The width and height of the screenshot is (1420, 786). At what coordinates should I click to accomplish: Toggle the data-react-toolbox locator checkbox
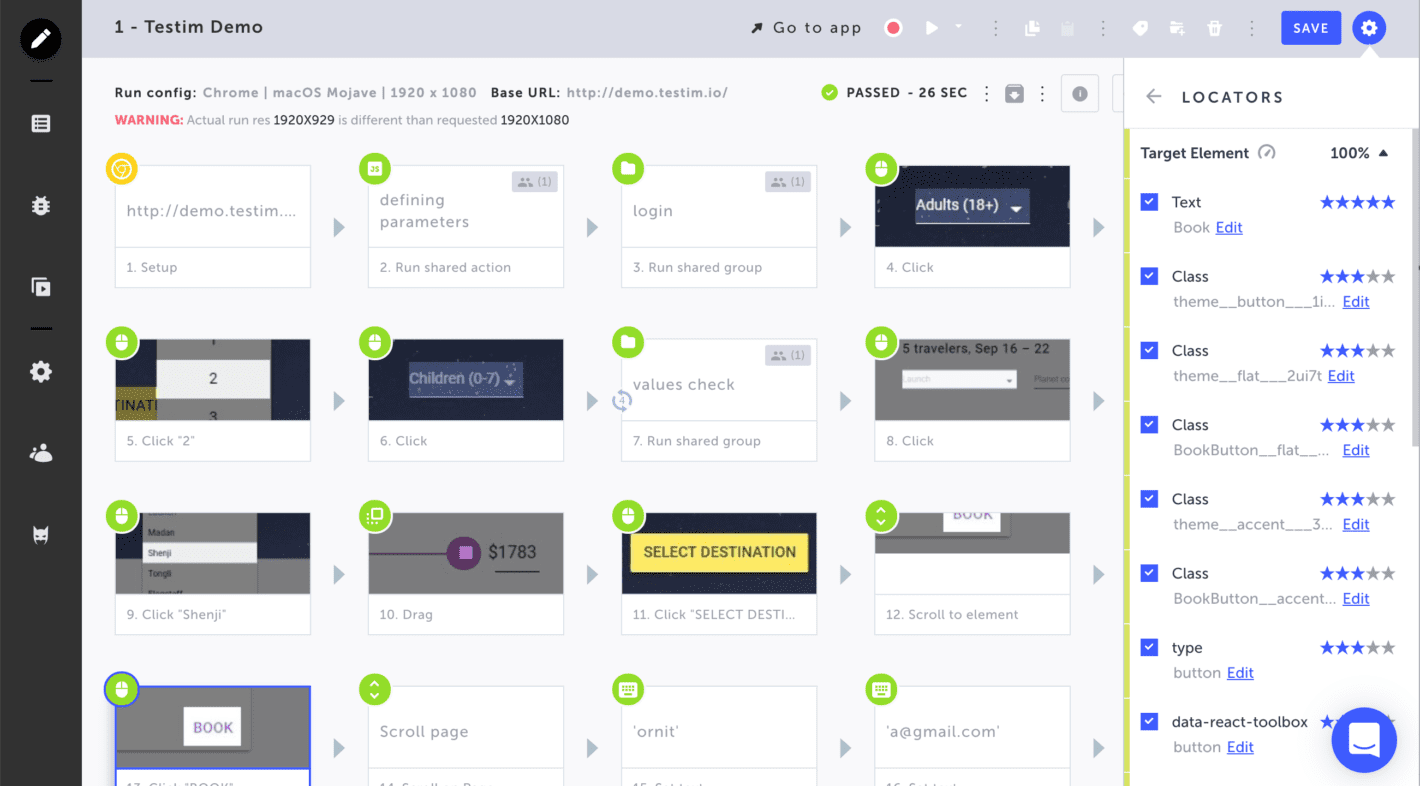[1149, 721]
